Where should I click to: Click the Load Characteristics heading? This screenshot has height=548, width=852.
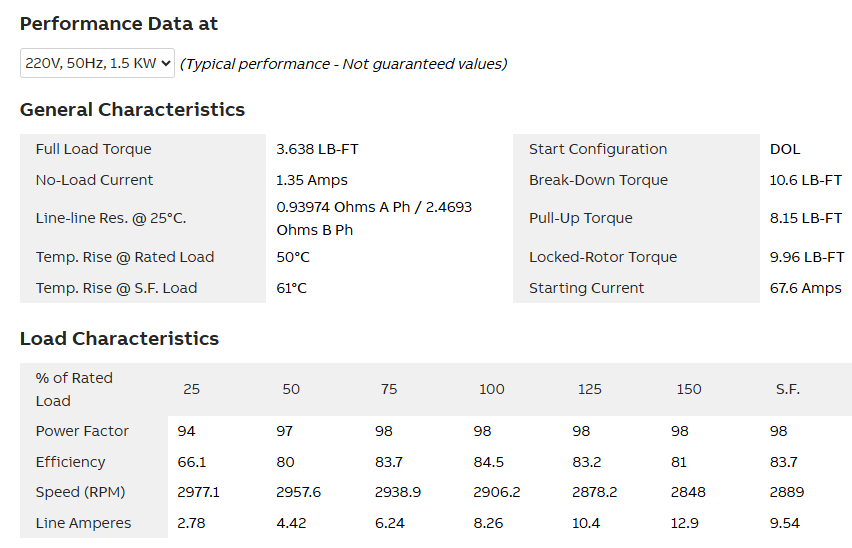pyautogui.click(x=119, y=338)
